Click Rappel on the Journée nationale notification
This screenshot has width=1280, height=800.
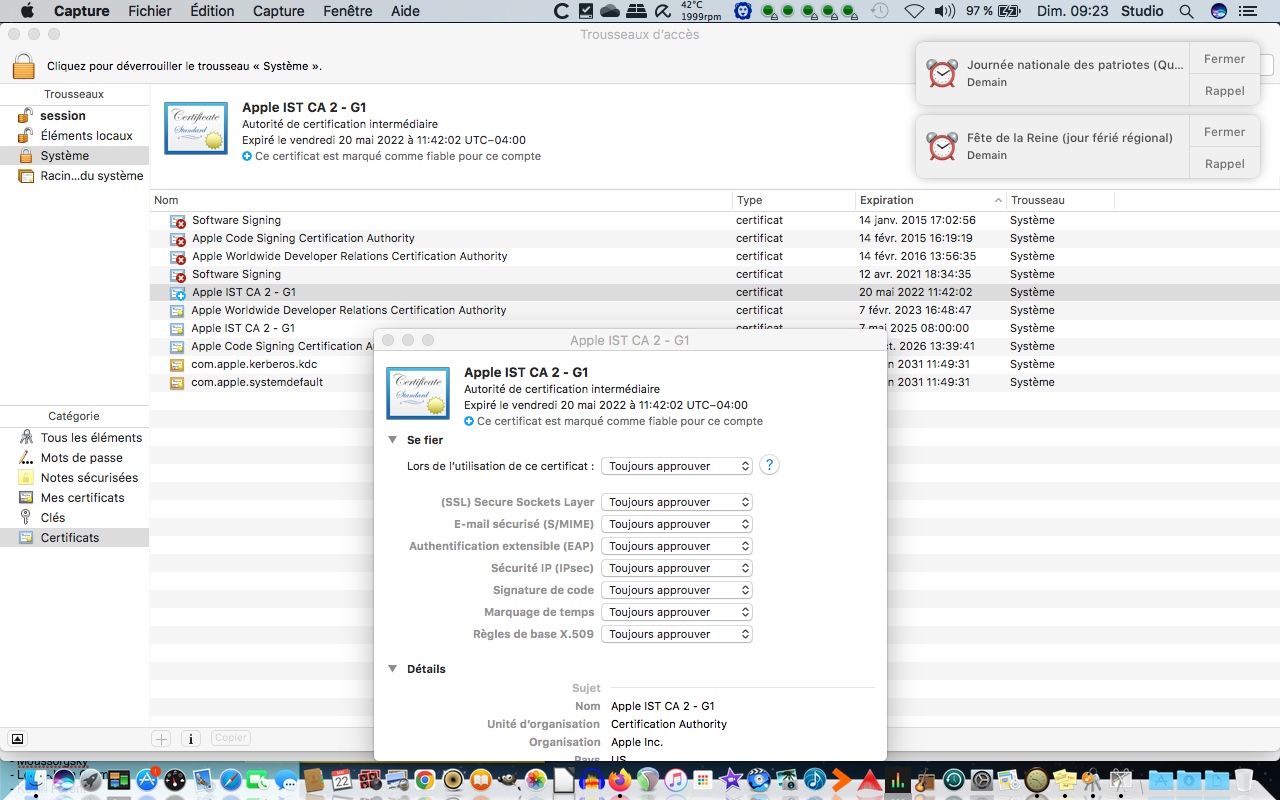(x=1224, y=91)
